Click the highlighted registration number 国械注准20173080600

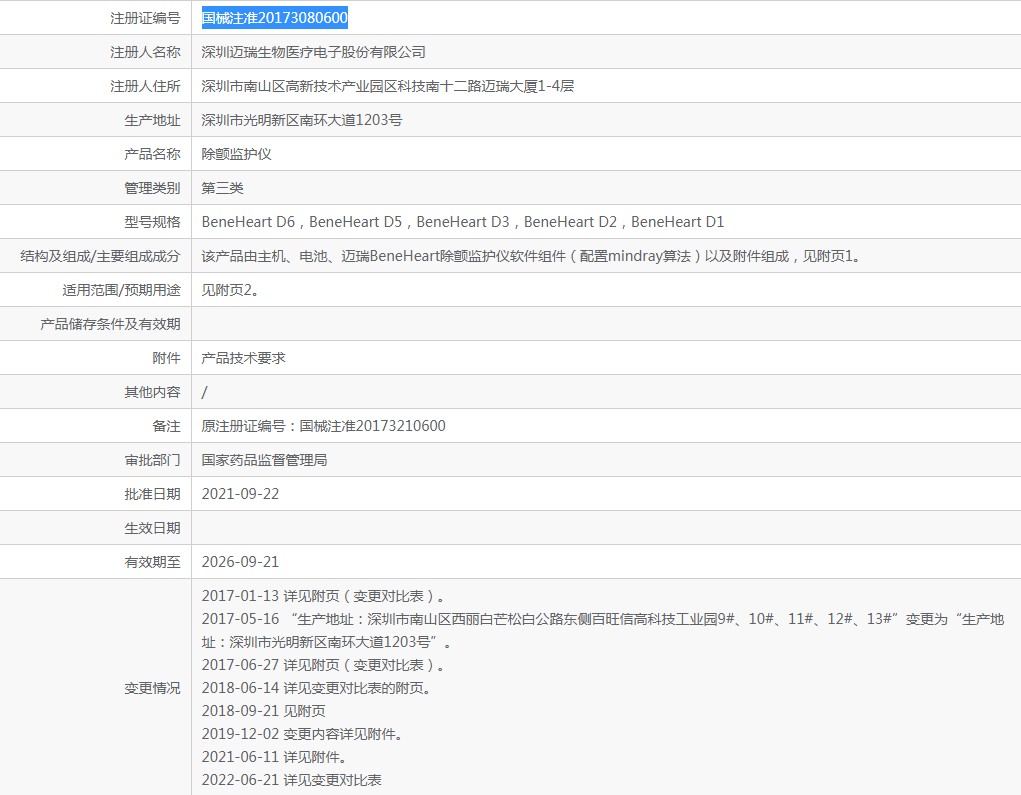click(275, 18)
